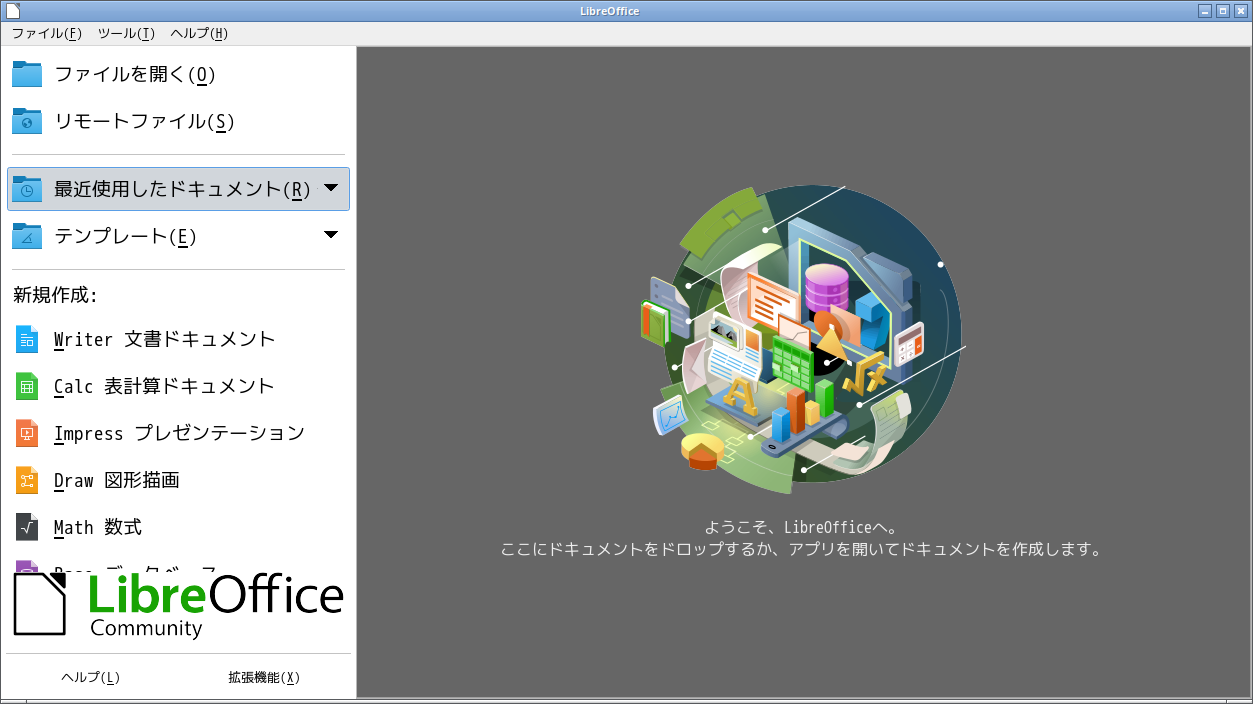Click the Remote Files globe folder icon
The height and width of the screenshot is (704, 1253).
[27, 121]
